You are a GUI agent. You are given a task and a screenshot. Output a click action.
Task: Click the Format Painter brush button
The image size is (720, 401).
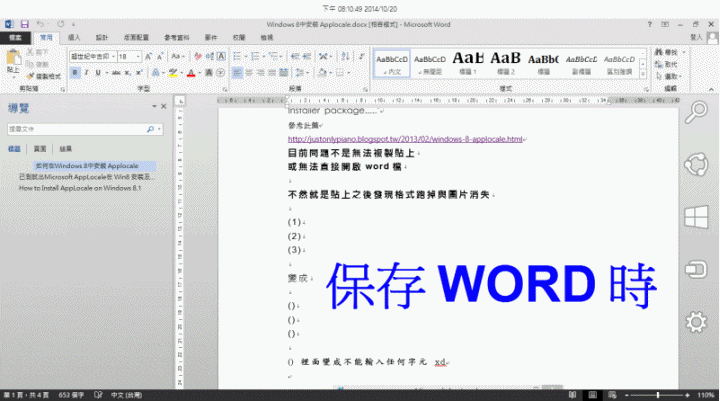pyautogui.click(x=44, y=76)
